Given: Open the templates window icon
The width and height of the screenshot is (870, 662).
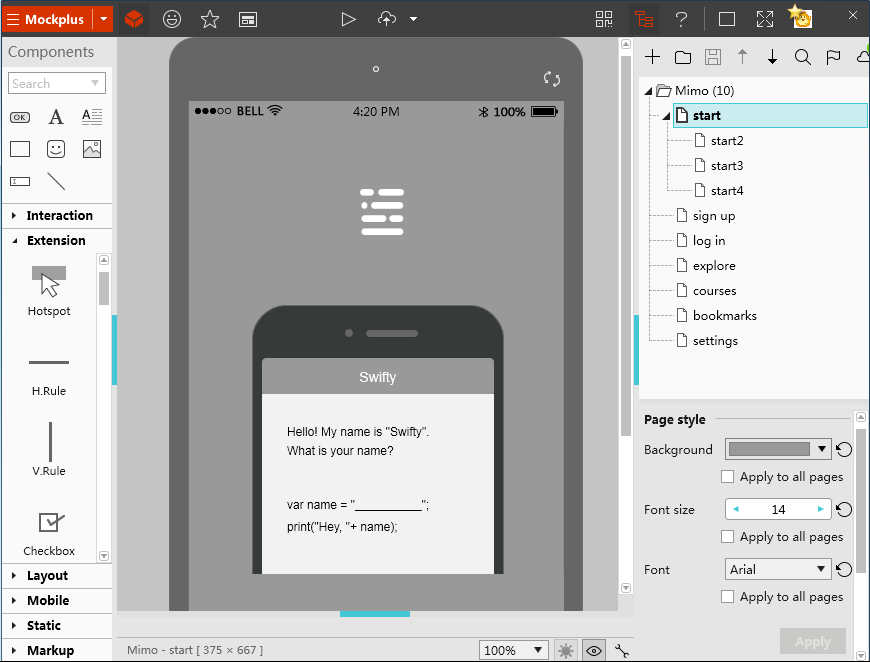Looking at the screenshot, I should pos(247,20).
